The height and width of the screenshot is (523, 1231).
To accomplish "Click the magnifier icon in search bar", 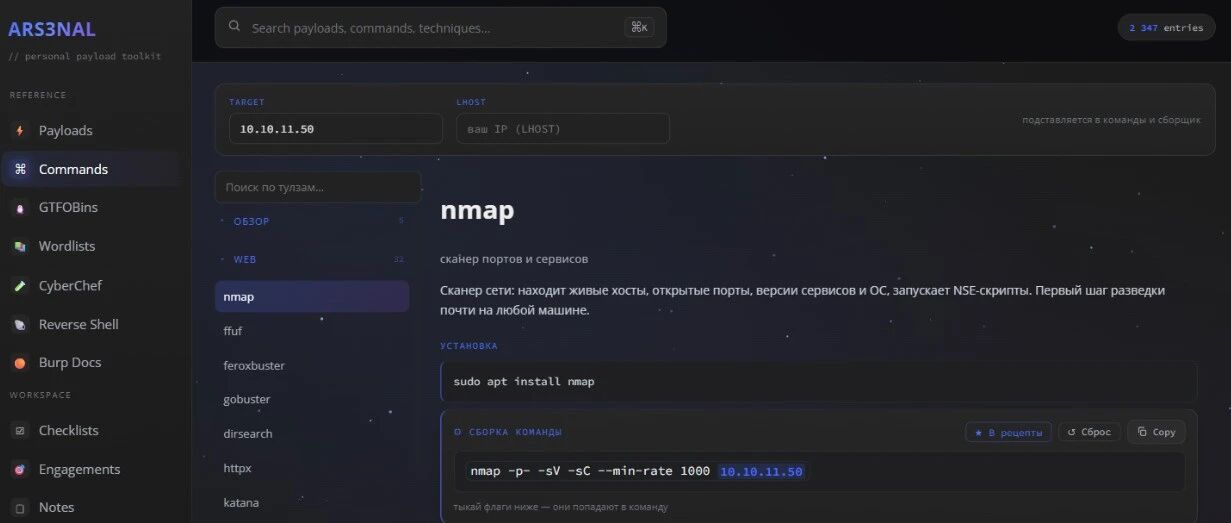I will click(x=234, y=27).
